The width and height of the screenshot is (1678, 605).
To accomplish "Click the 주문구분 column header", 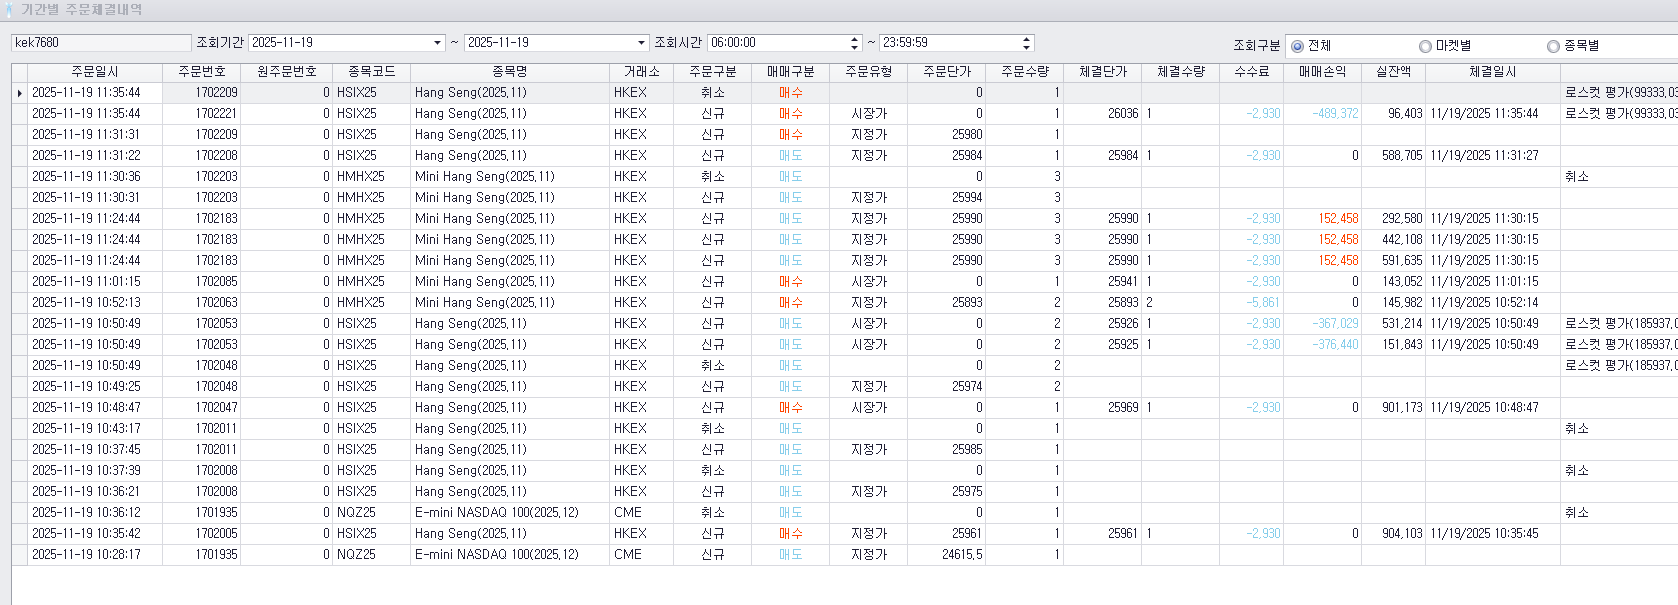I will click(x=713, y=72).
